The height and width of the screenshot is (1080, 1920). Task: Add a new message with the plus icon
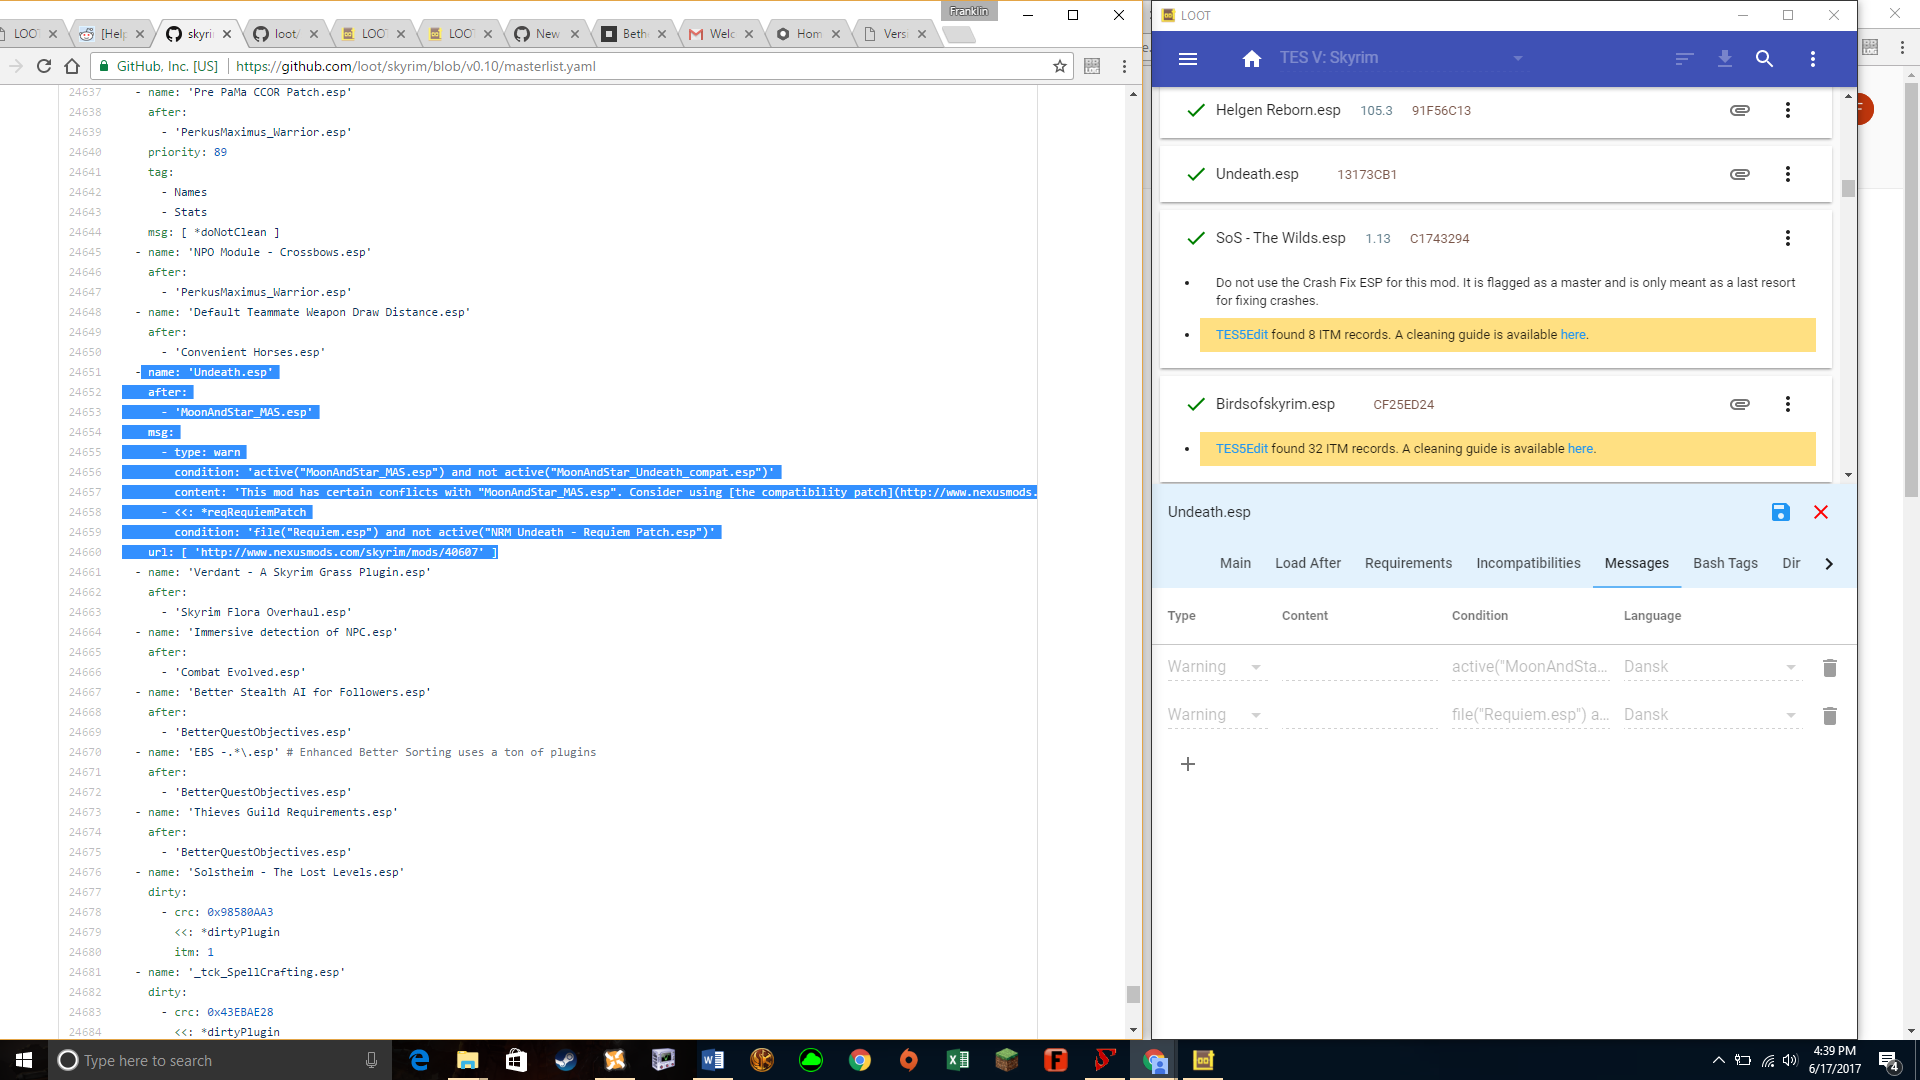pos(1188,763)
